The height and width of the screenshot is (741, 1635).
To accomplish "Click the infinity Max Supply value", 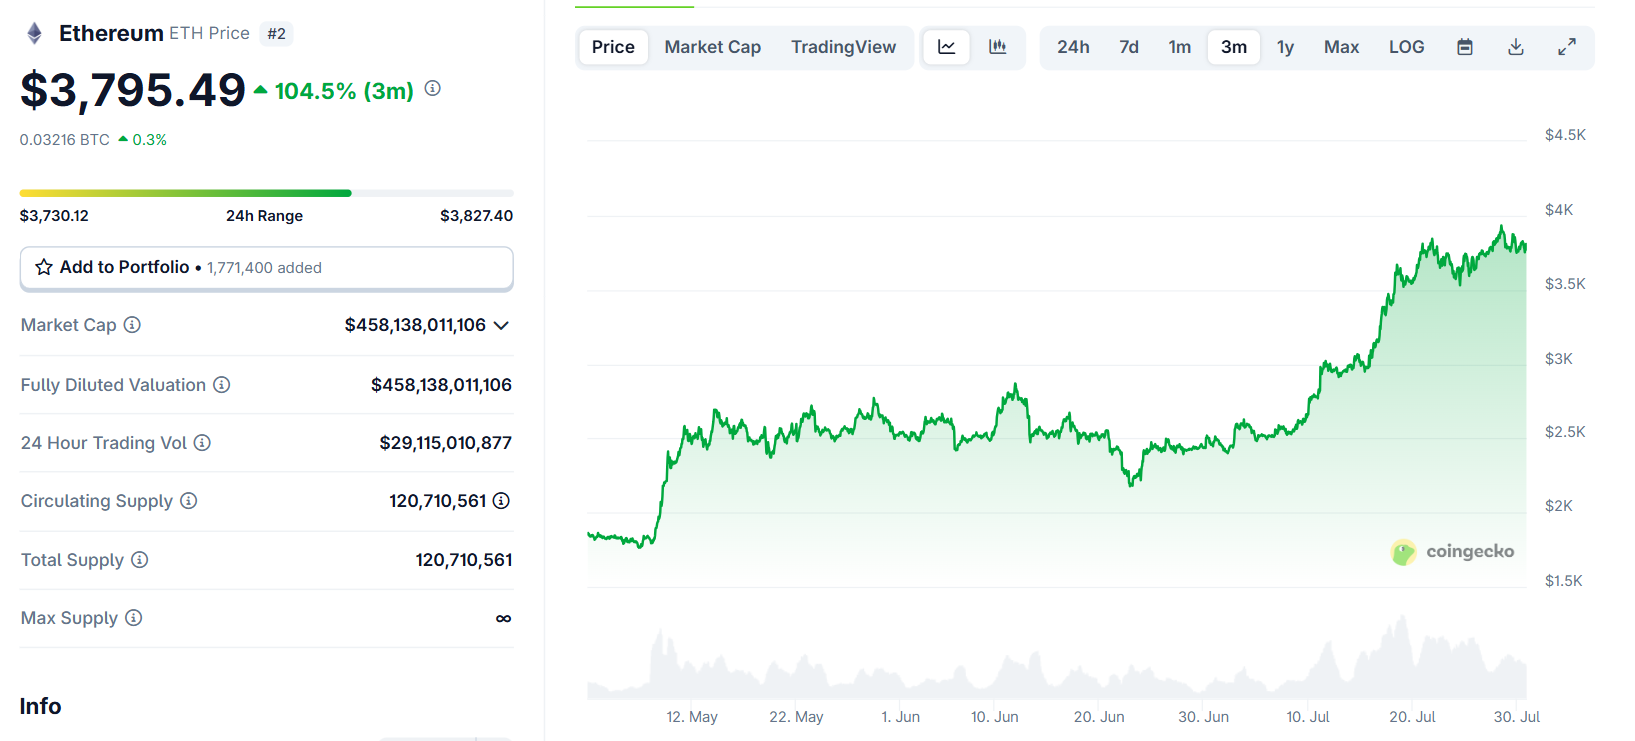I will tap(504, 619).
